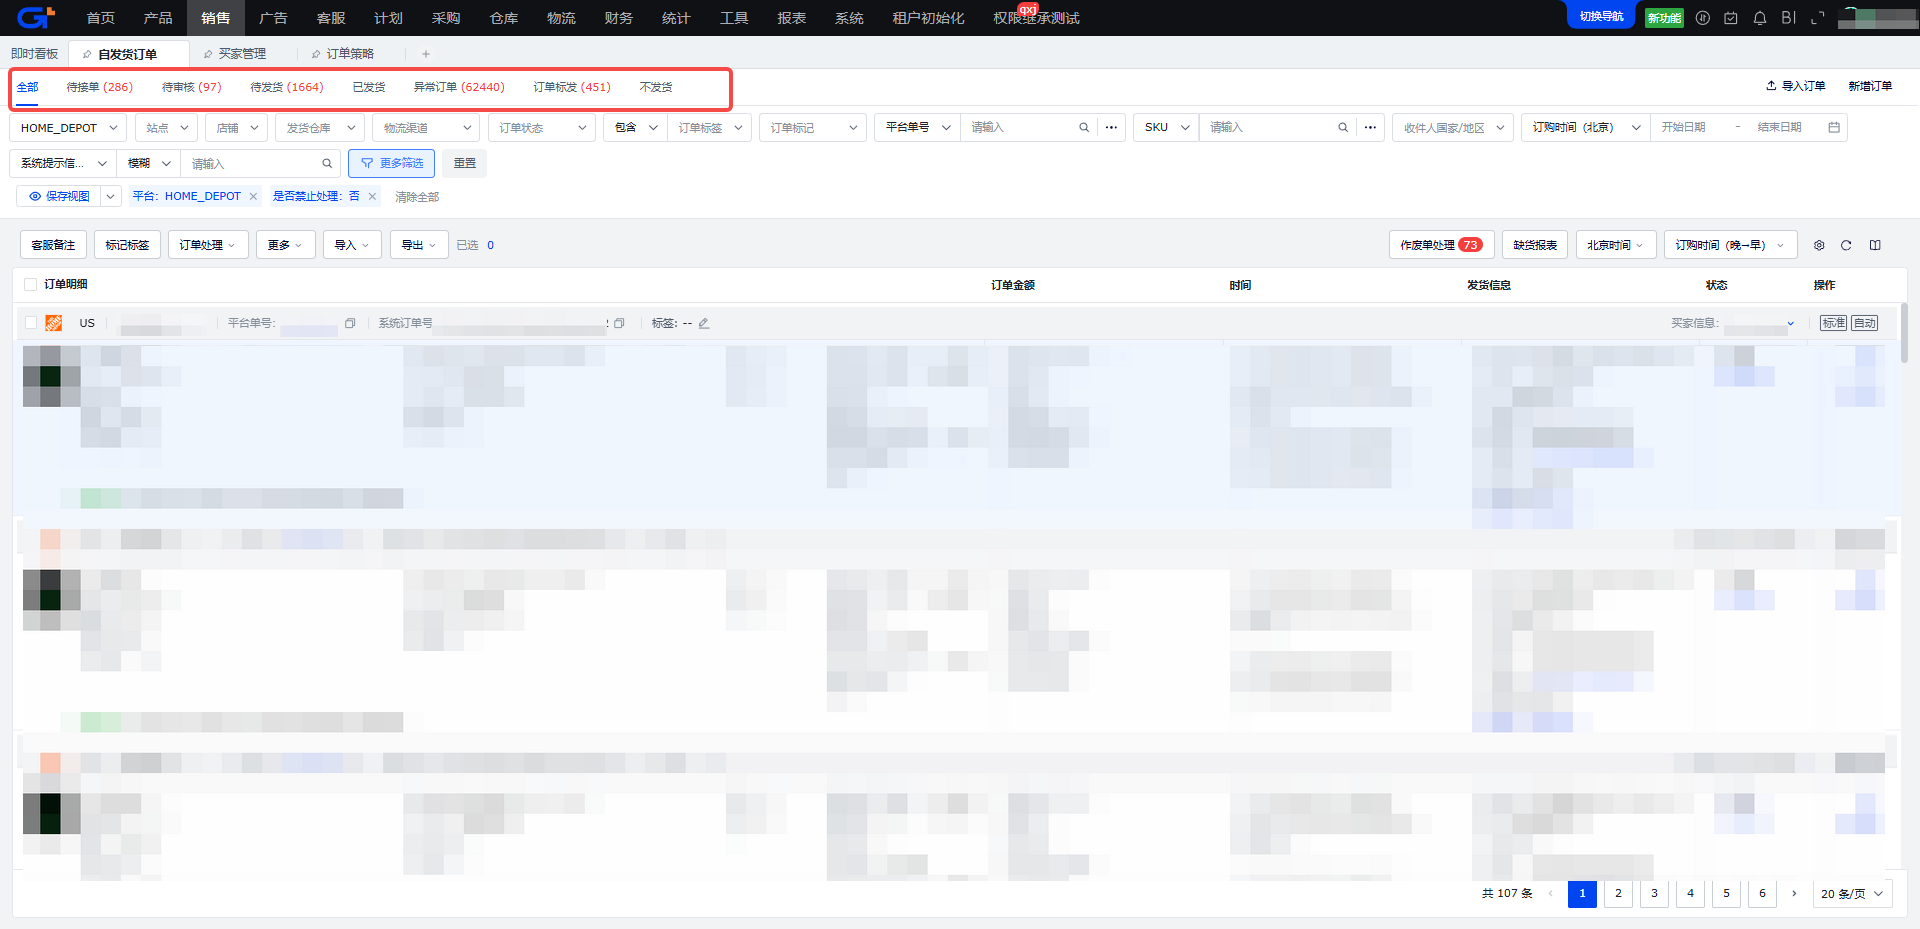Check the US order row checkbox
The height and width of the screenshot is (929, 1920).
(31, 323)
